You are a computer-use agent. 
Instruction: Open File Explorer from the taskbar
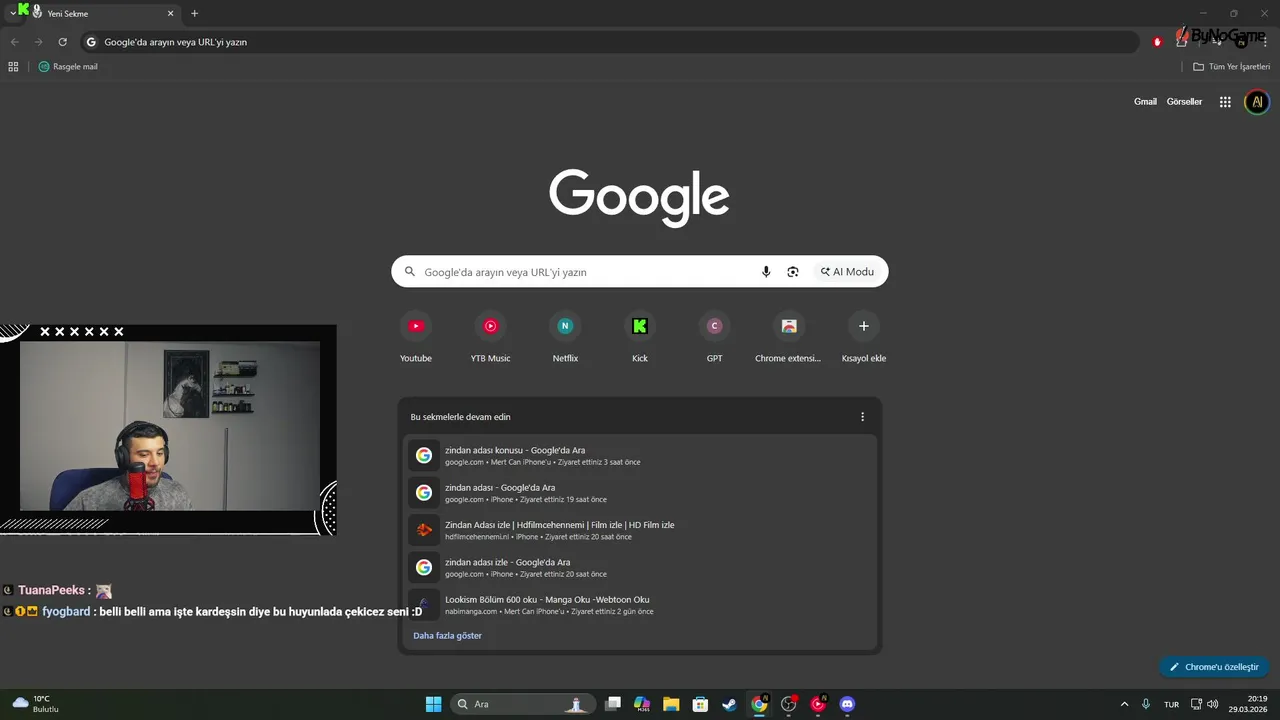[x=671, y=704]
